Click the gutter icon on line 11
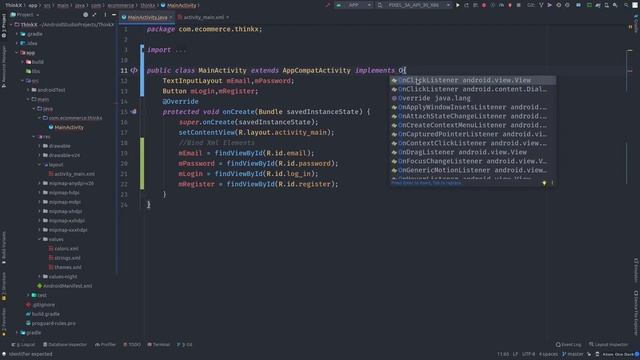The height and width of the screenshot is (360, 640). pos(134,70)
